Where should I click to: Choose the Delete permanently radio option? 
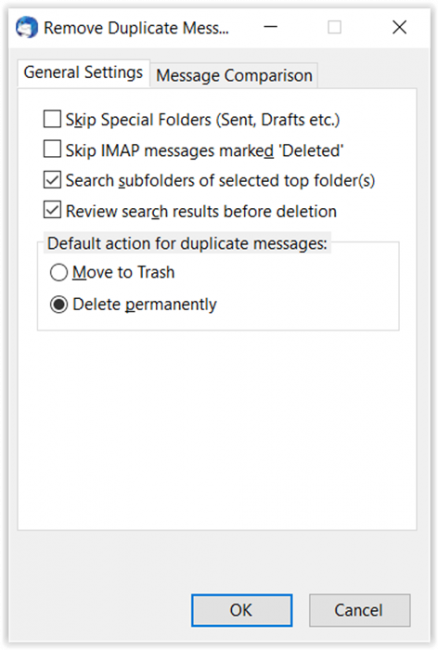pyautogui.click(x=59, y=305)
